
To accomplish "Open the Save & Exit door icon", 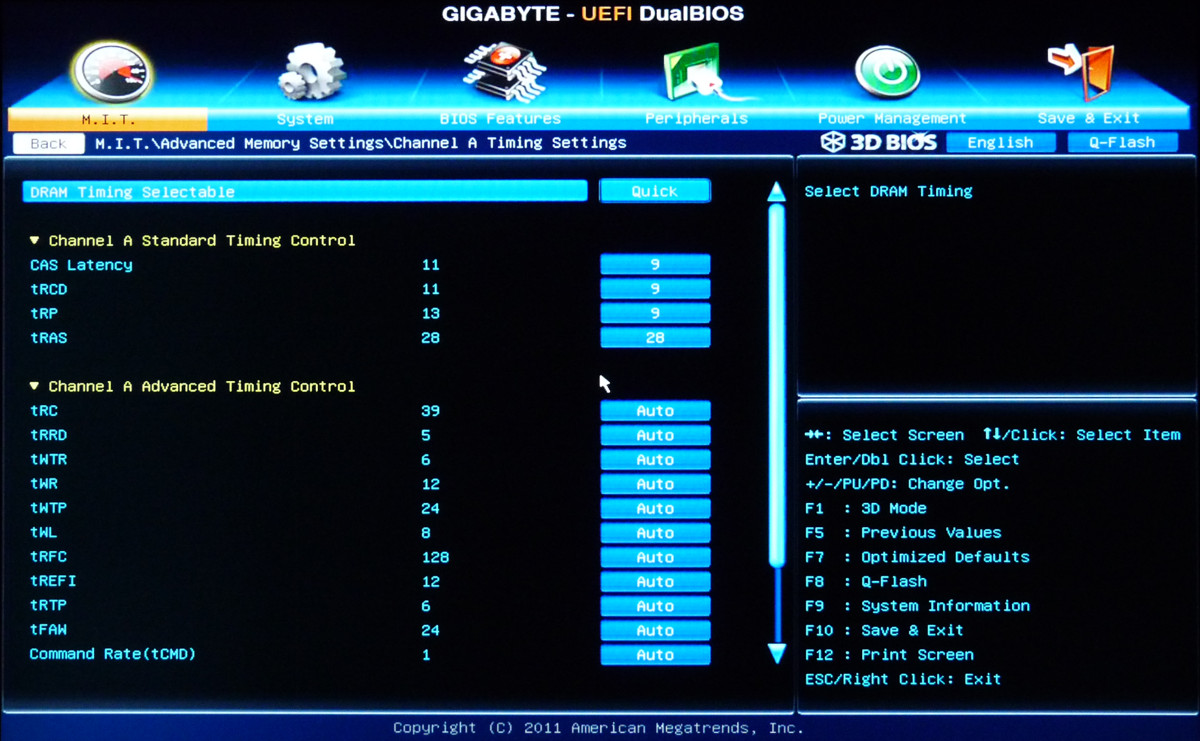I will click(1081, 71).
